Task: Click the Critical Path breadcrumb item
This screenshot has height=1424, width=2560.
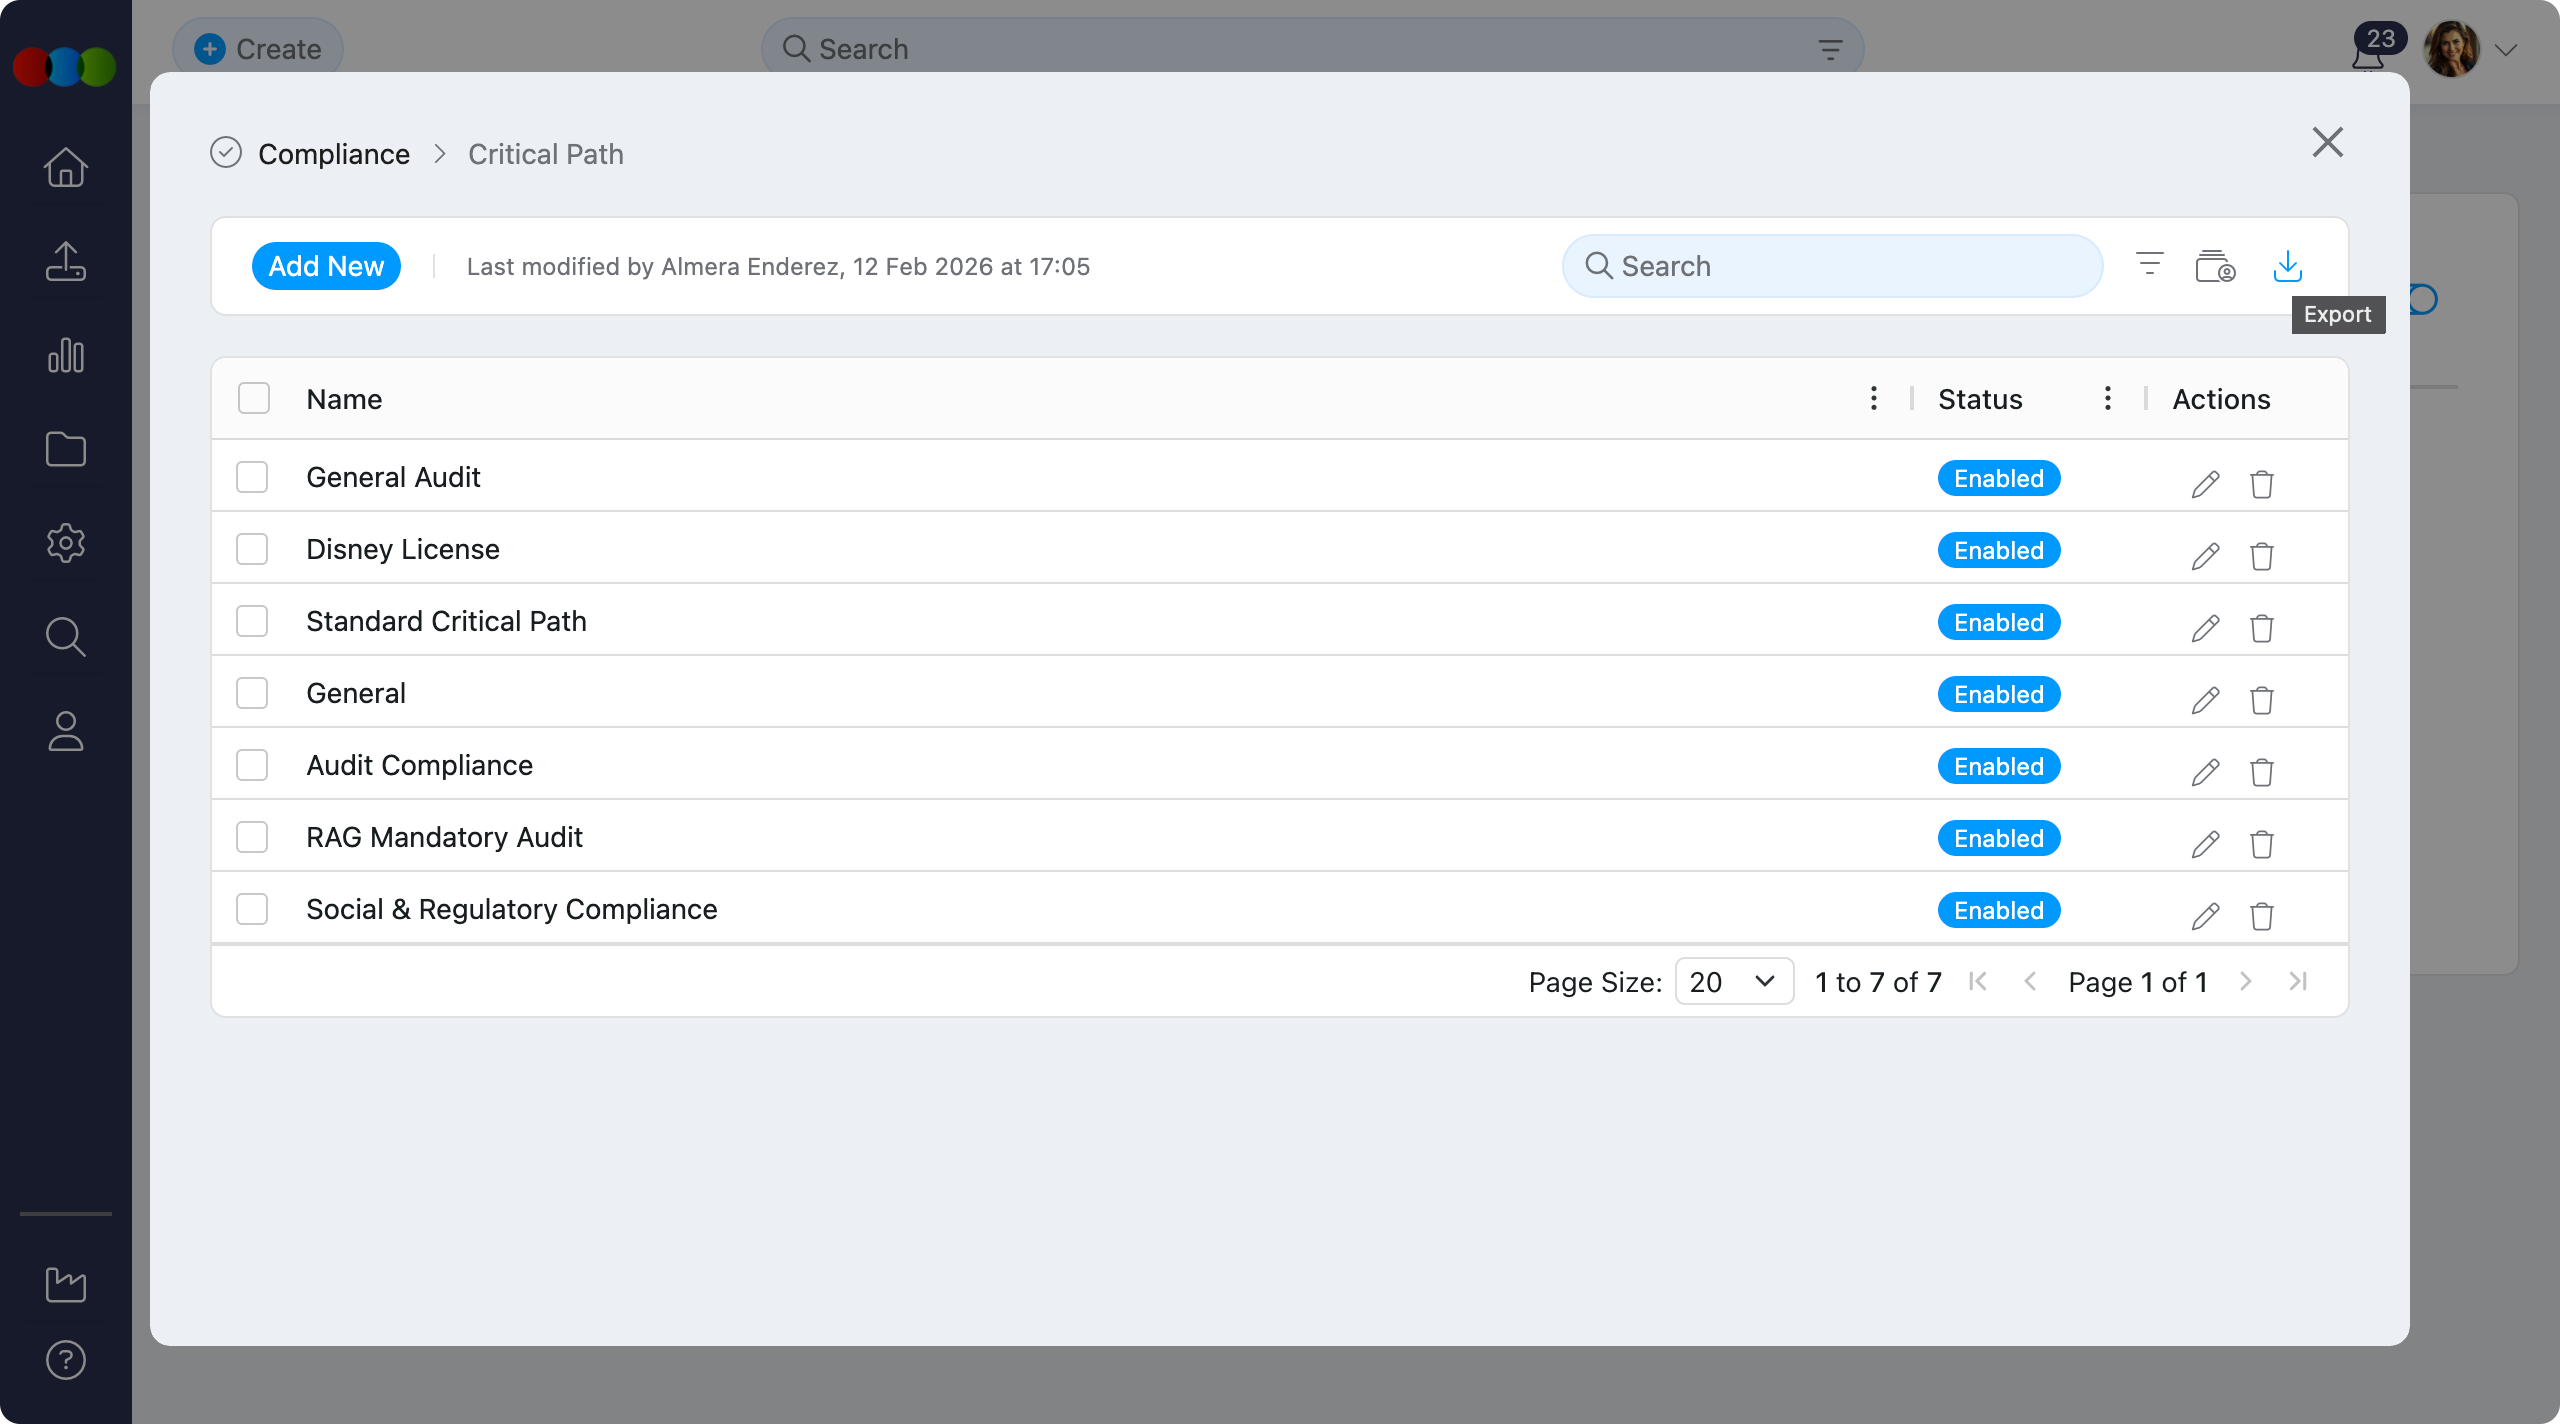Action: (x=545, y=154)
